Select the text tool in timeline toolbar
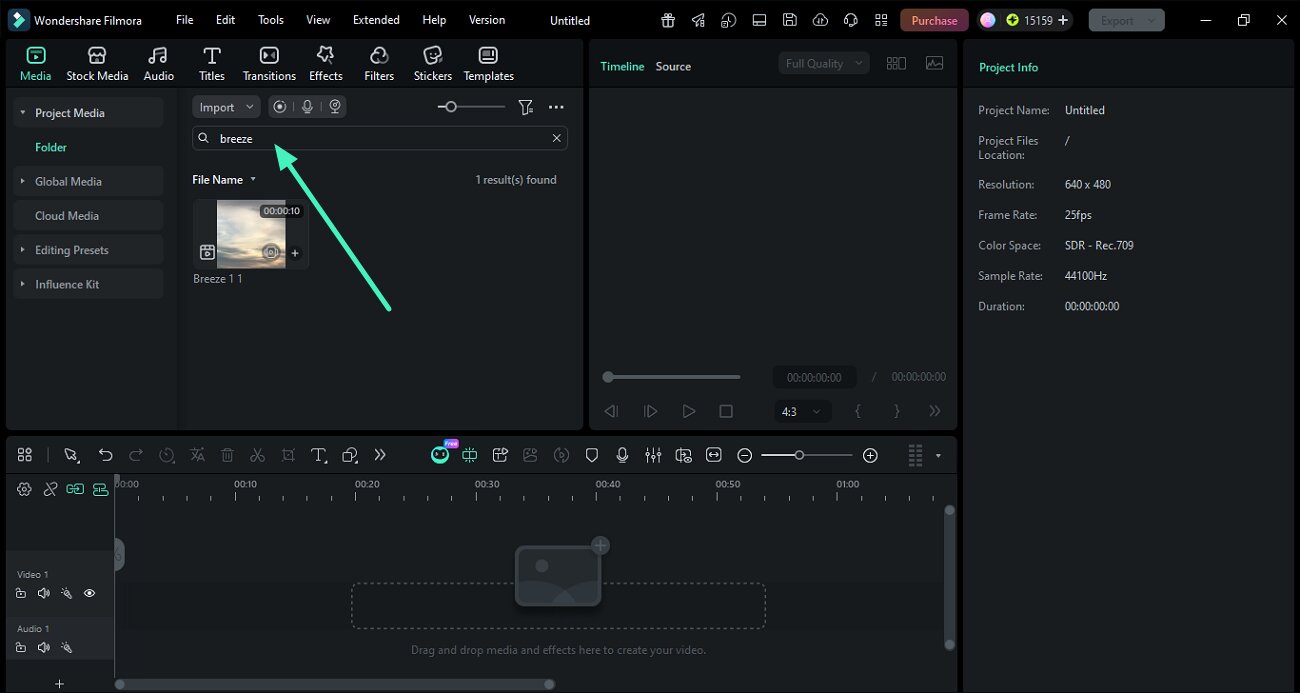The image size is (1300, 693). pyautogui.click(x=319, y=455)
